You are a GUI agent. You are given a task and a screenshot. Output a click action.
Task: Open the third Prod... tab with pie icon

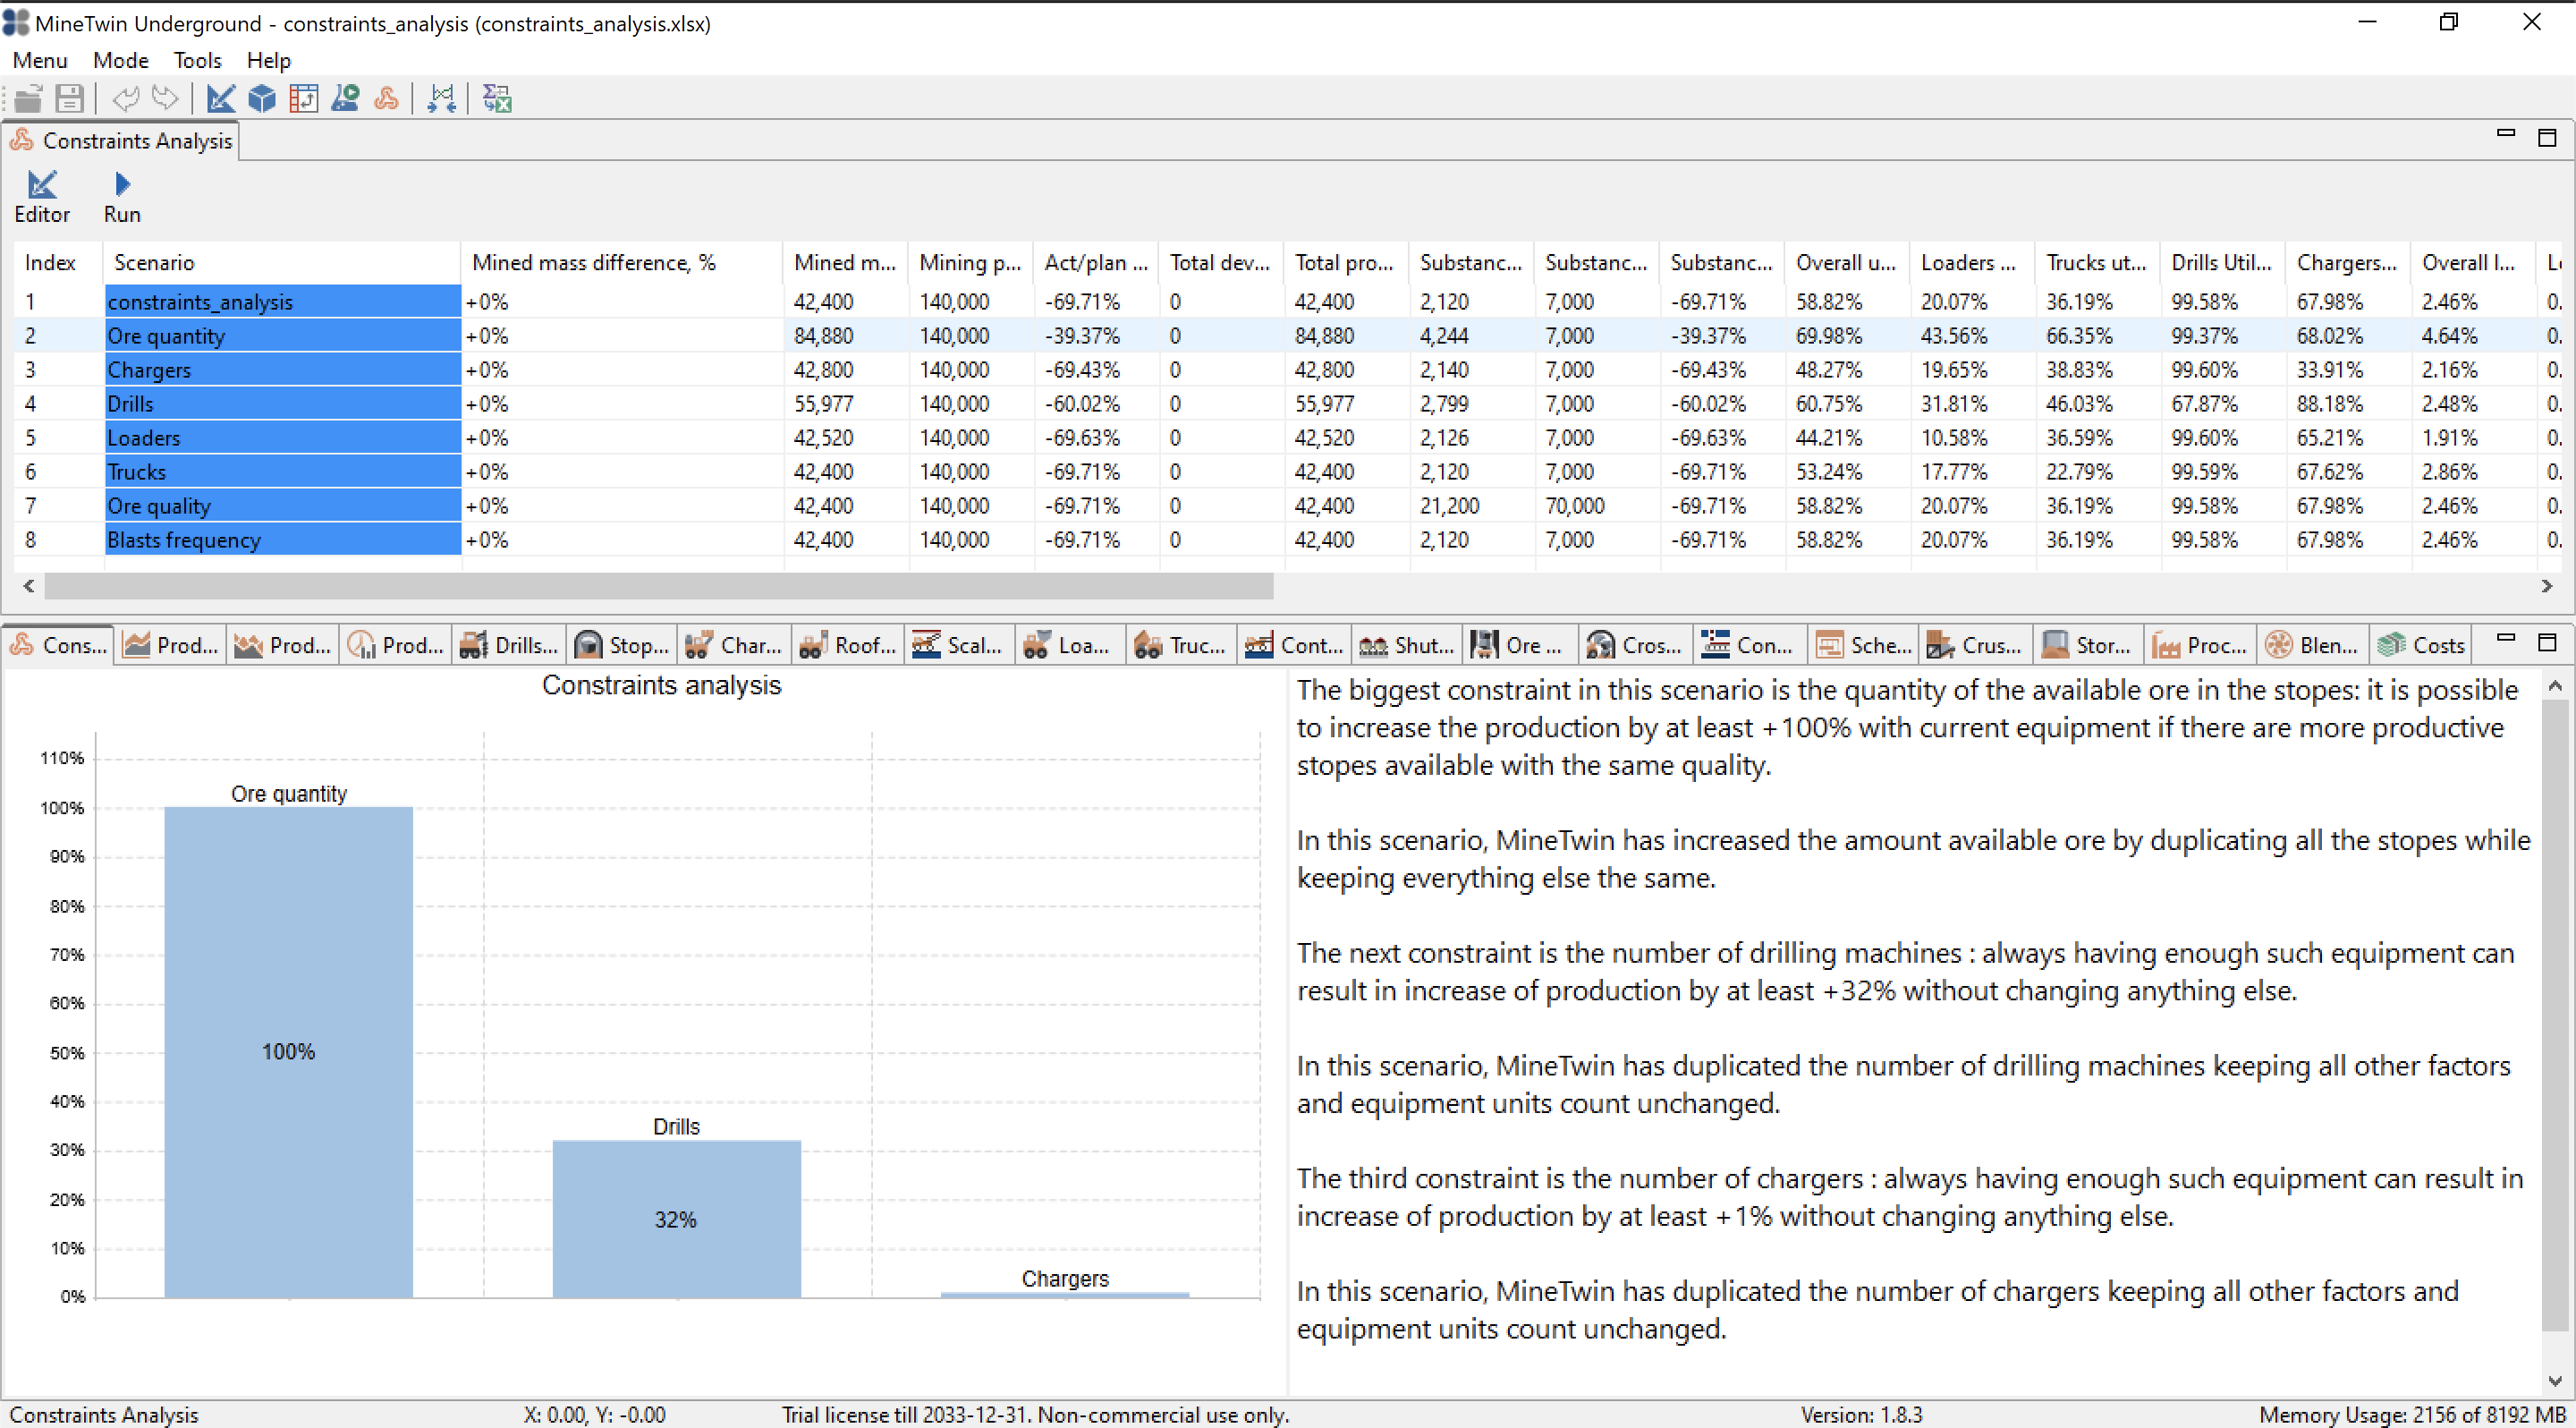[x=396, y=645]
